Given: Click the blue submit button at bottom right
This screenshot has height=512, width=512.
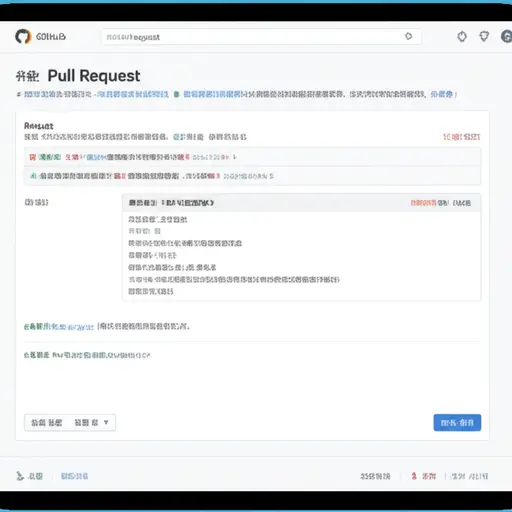Looking at the screenshot, I should [457, 422].
